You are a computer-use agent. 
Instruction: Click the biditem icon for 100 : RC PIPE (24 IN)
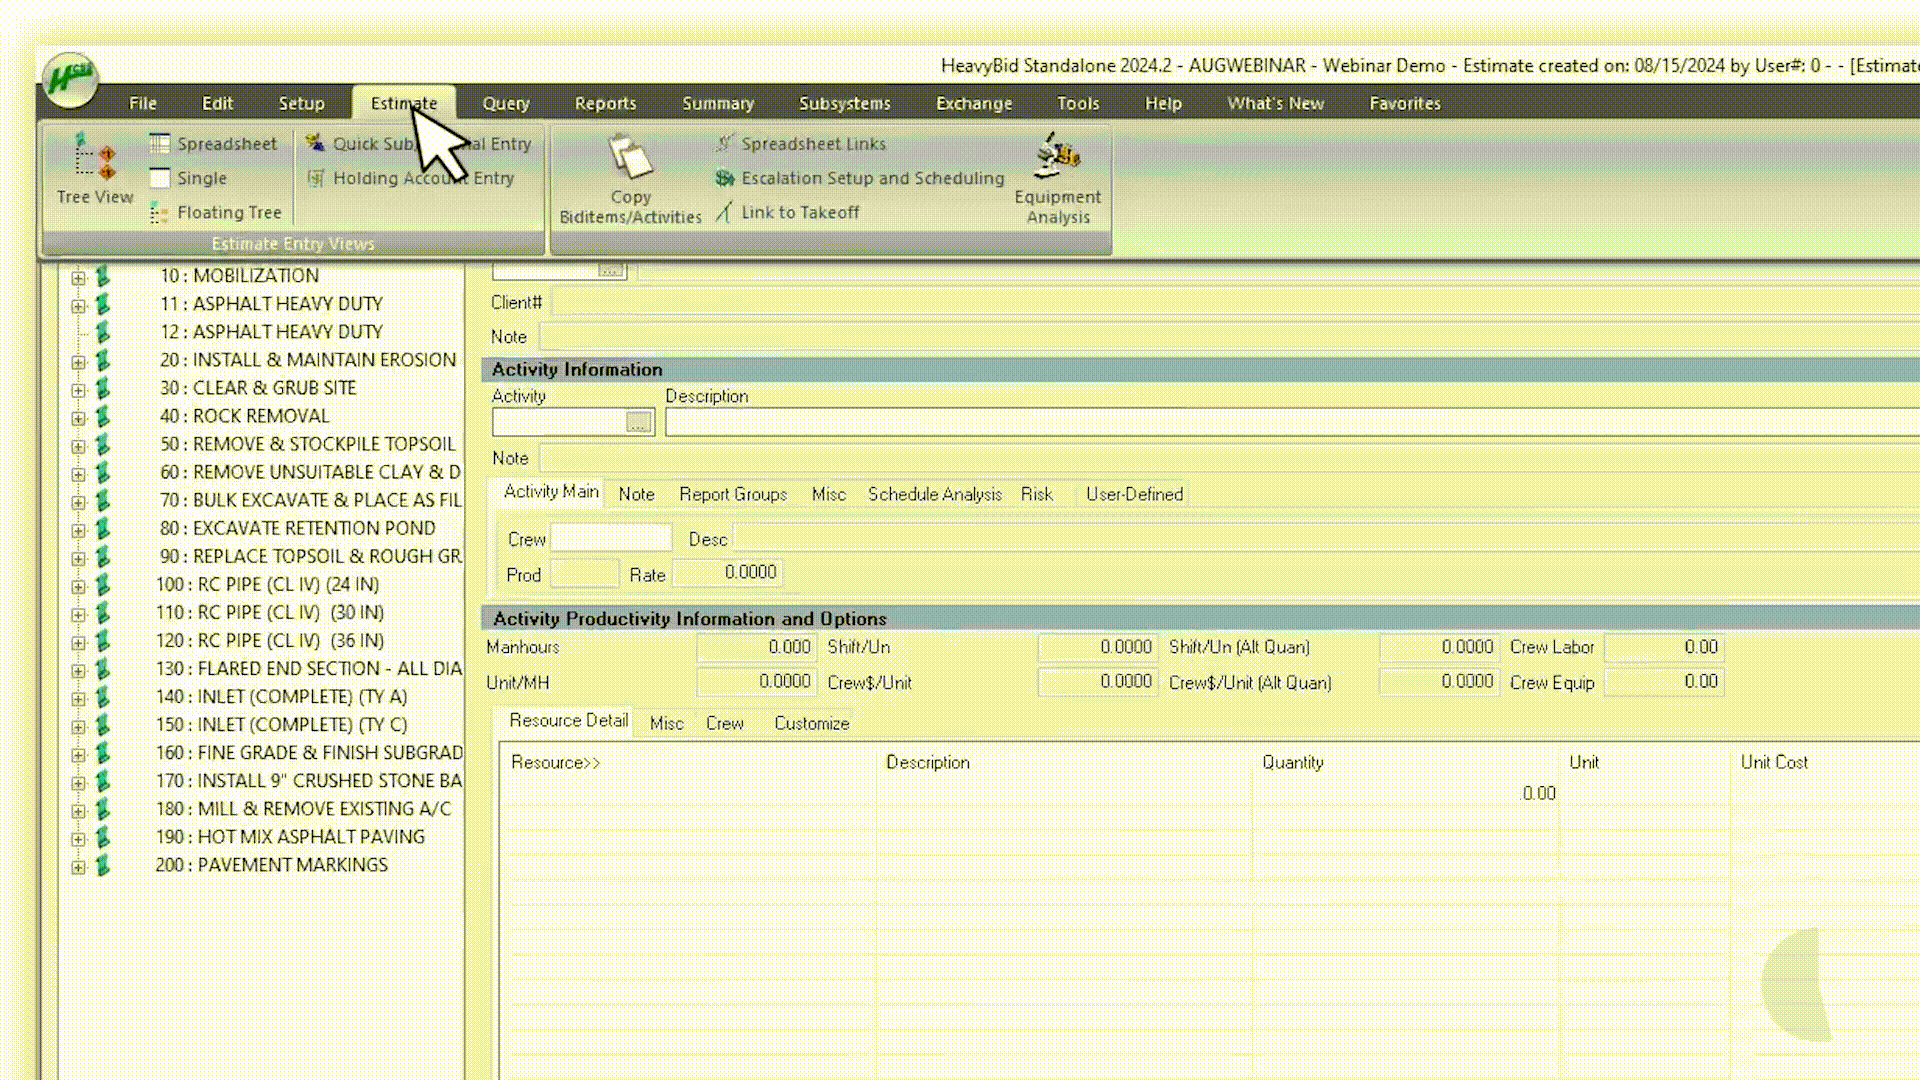point(102,585)
